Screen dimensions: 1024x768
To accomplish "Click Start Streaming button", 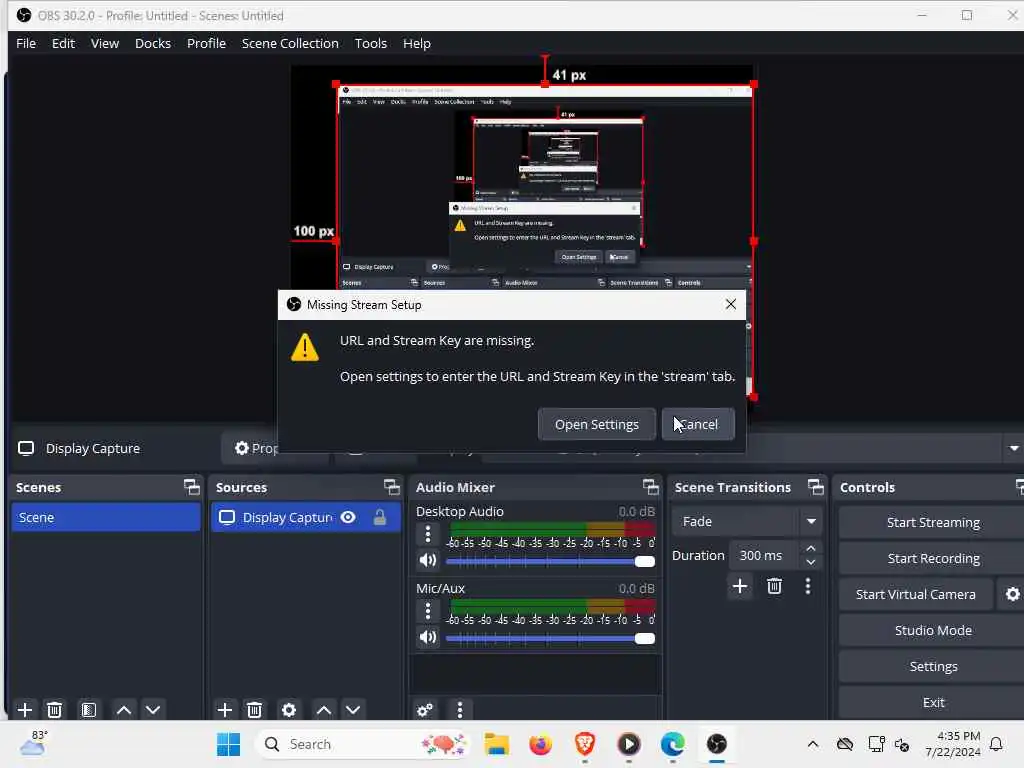I will tap(933, 522).
